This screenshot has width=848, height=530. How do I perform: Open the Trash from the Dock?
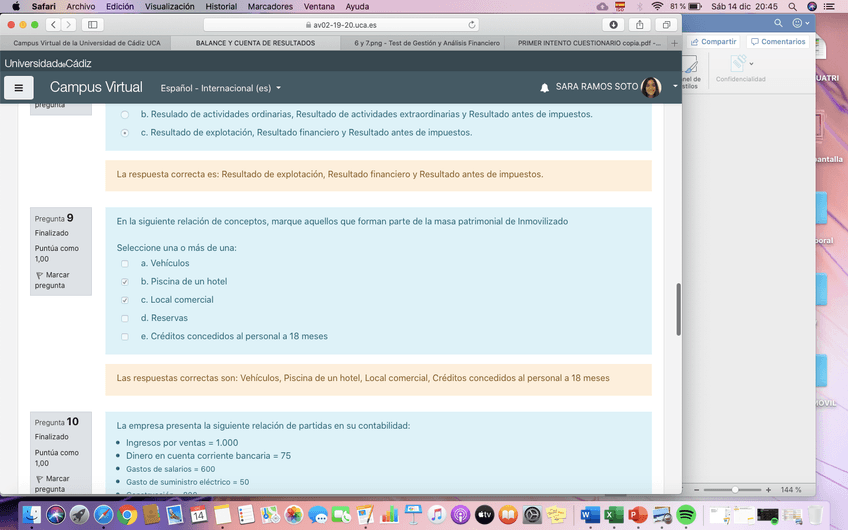coord(815,514)
